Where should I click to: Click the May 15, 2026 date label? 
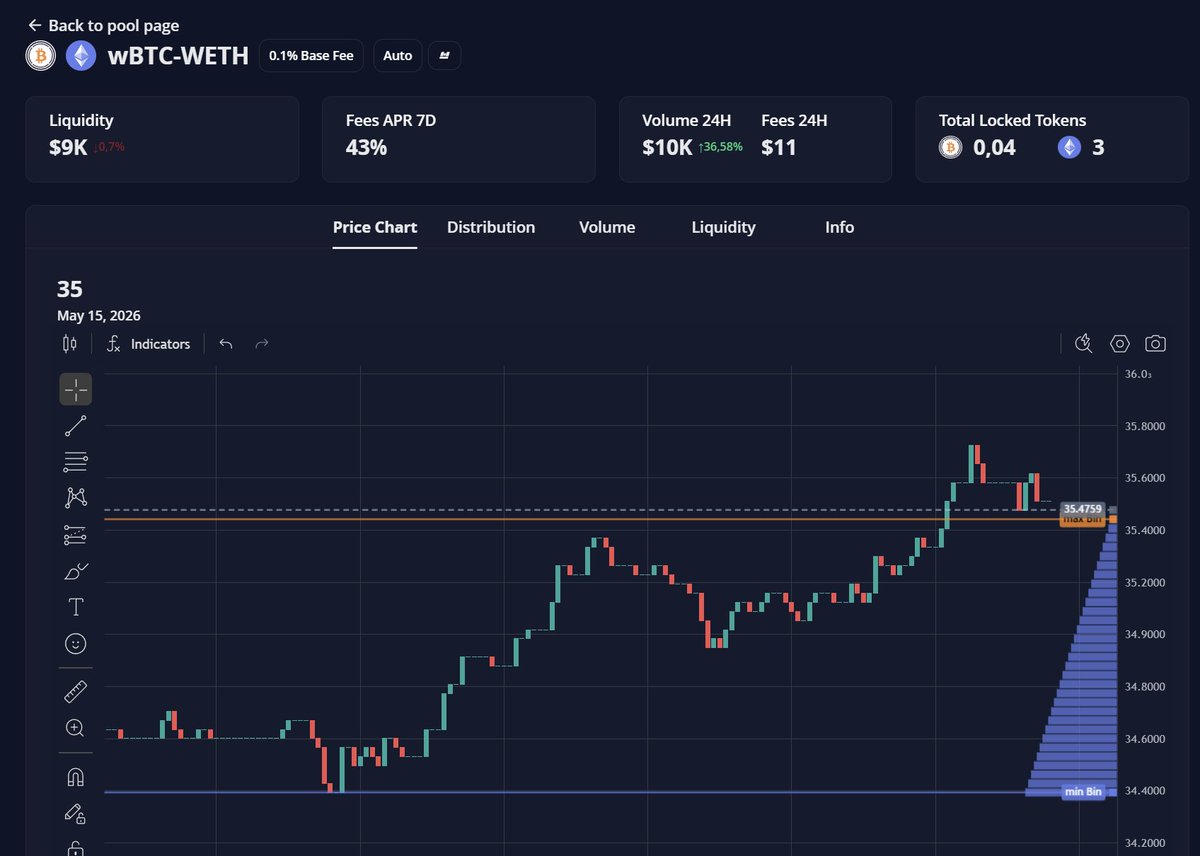click(99, 316)
